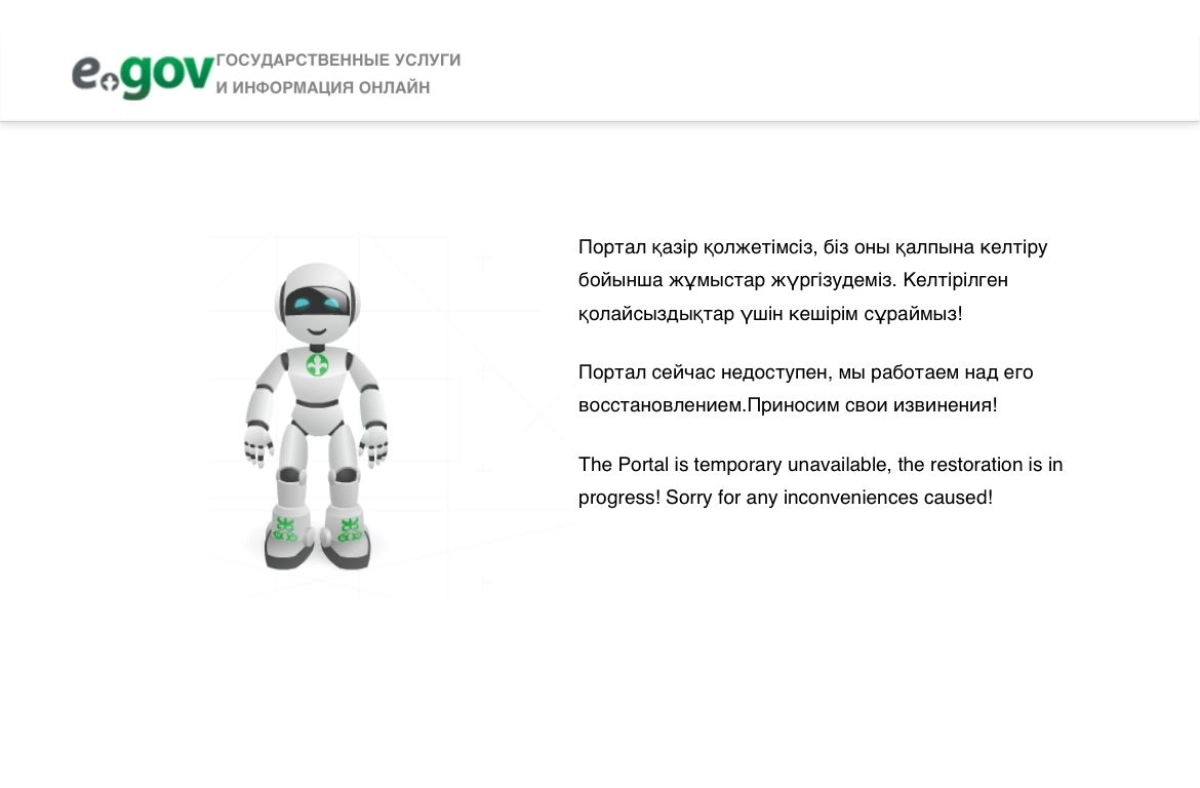Click 'қолайсыздықтар үшін кешірім сұраймыз!' line

[770, 313]
